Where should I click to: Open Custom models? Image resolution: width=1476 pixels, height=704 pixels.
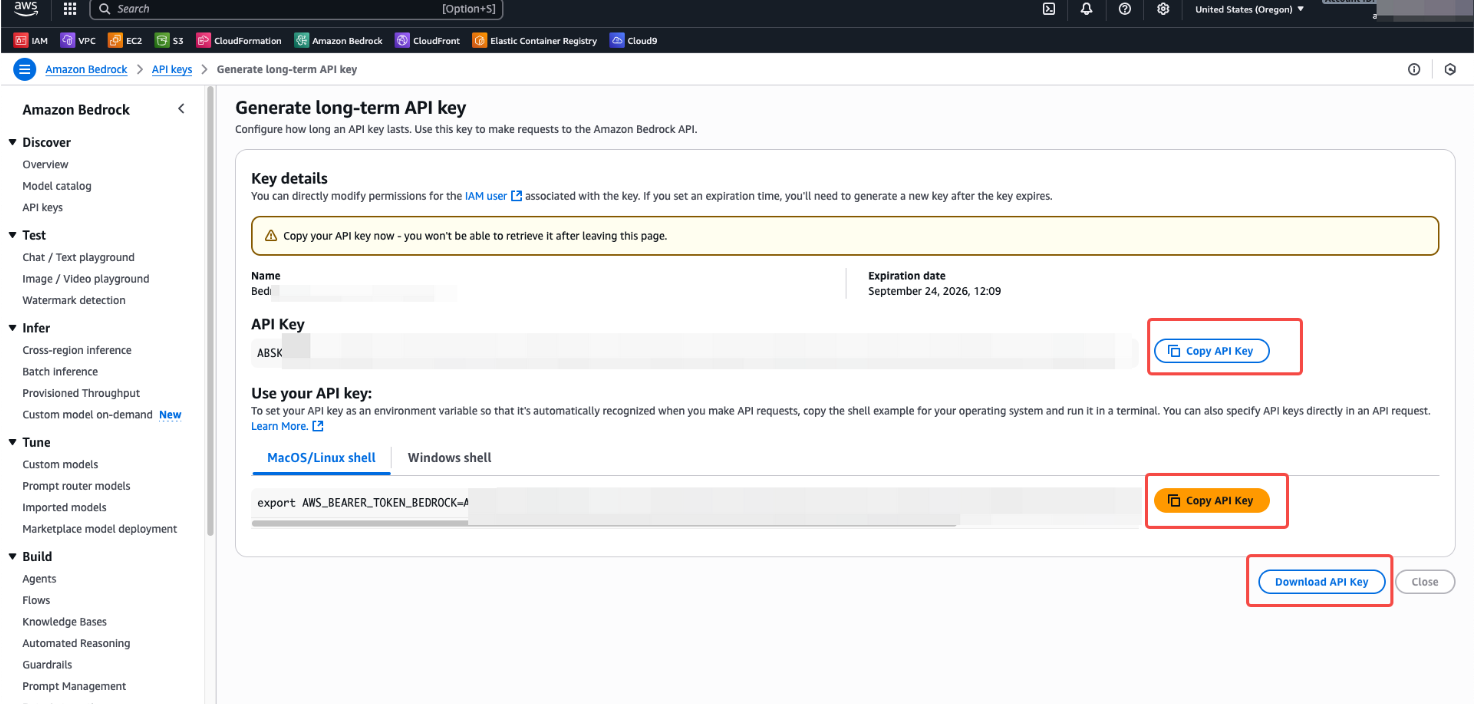pyautogui.click(x=60, y=464)
